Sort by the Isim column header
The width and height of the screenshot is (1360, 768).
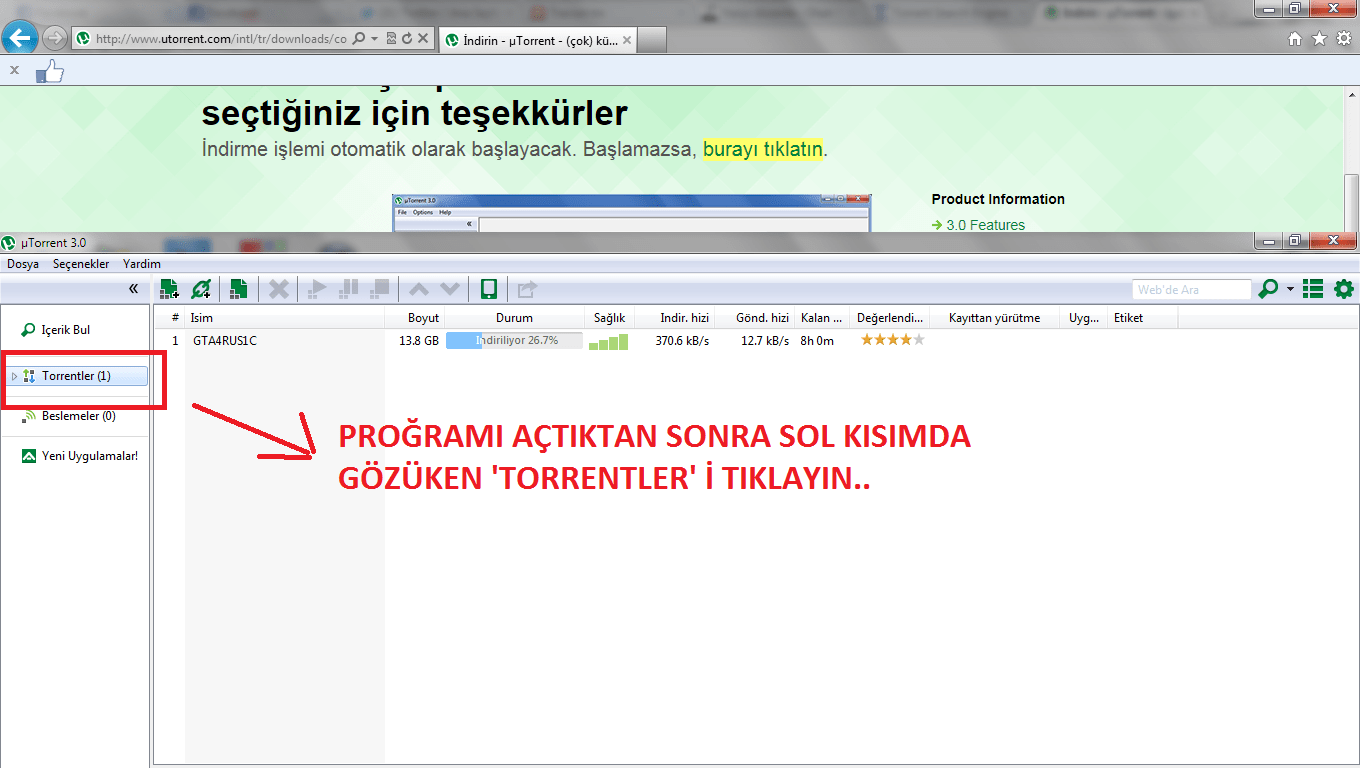click(285, 318)
